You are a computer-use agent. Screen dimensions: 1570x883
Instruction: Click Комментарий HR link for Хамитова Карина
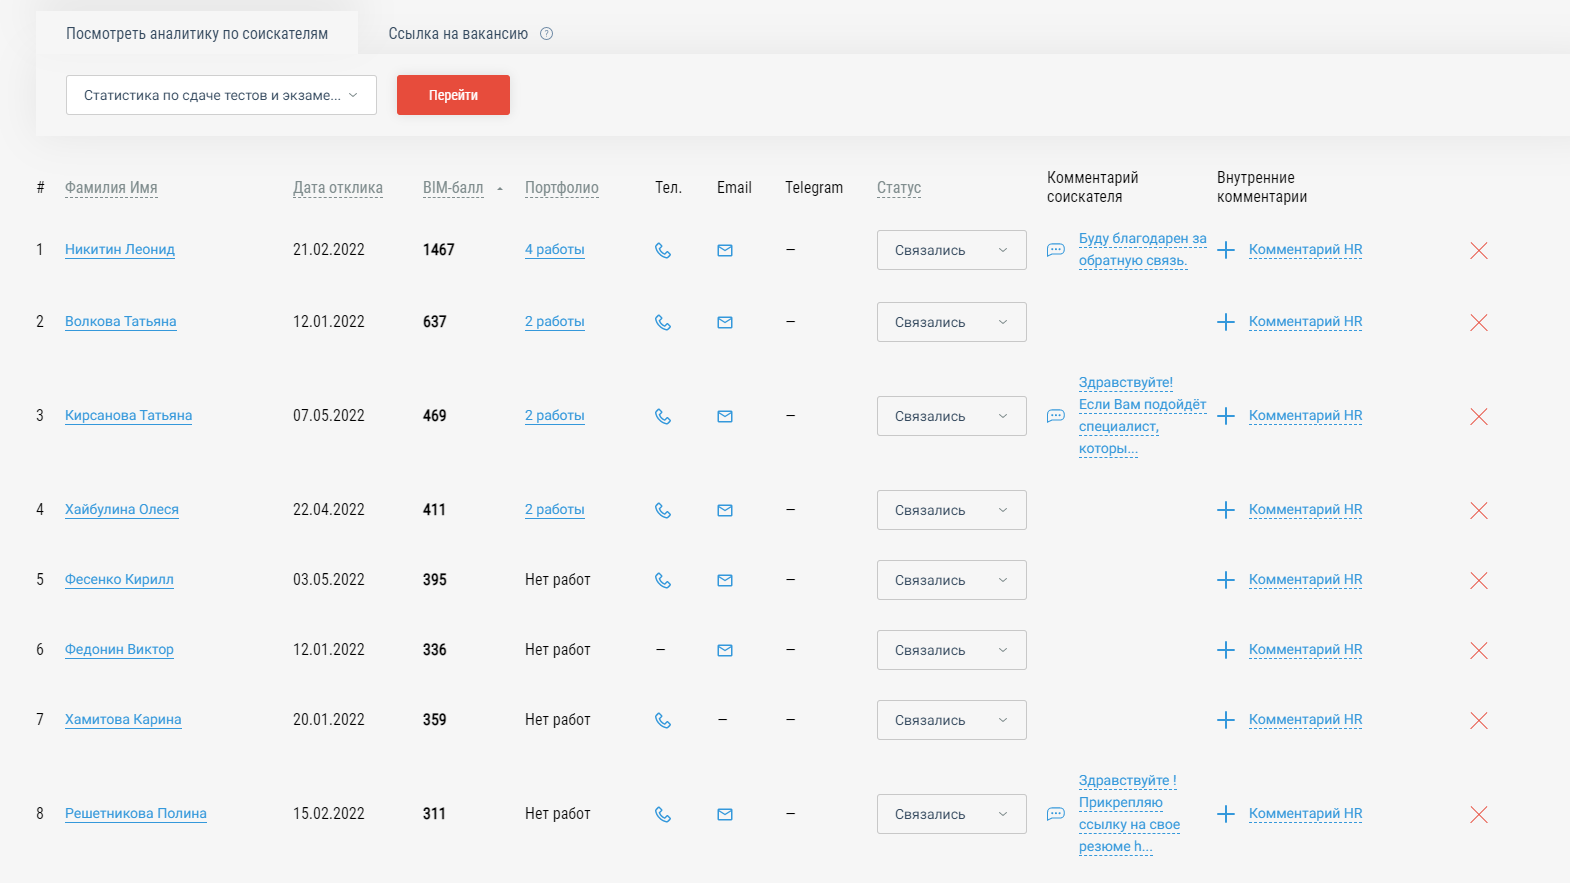coord(1305,719)
